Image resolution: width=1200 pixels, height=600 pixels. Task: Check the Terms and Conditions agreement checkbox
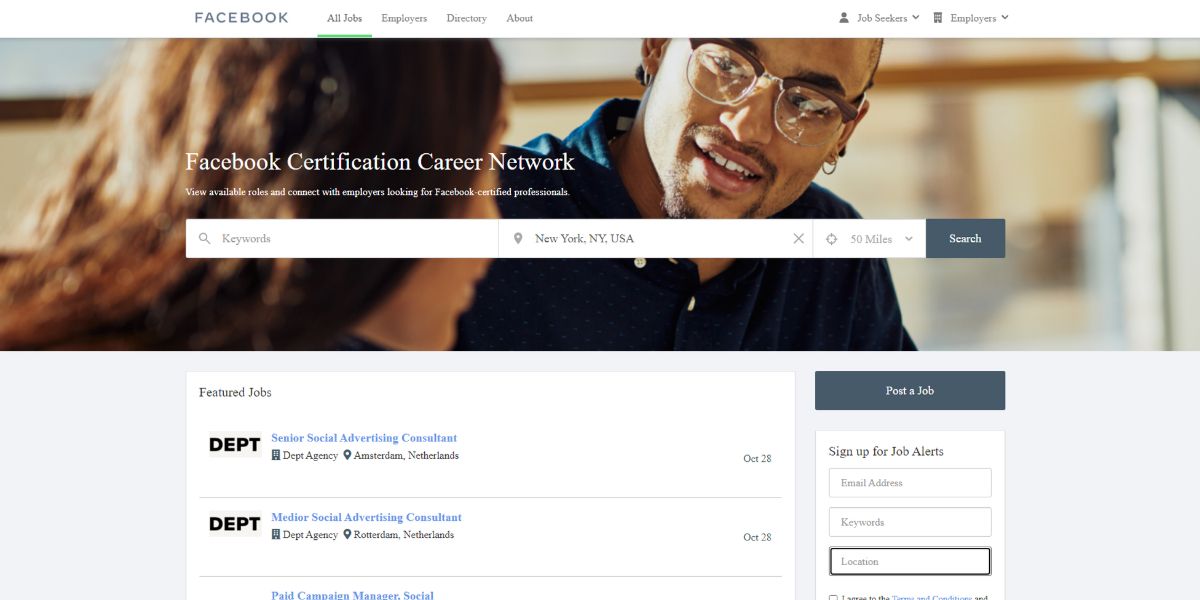[834, 598]
